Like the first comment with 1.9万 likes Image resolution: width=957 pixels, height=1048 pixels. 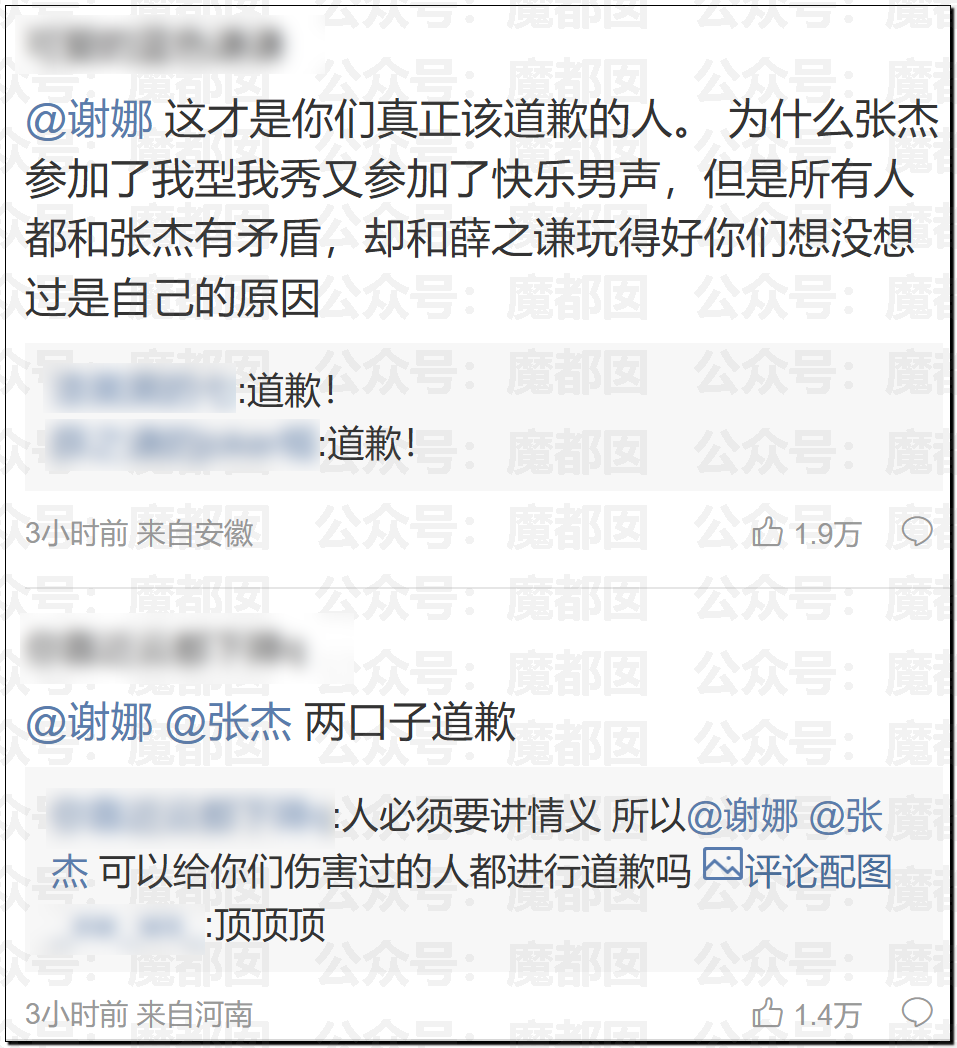tap(767, 533)
